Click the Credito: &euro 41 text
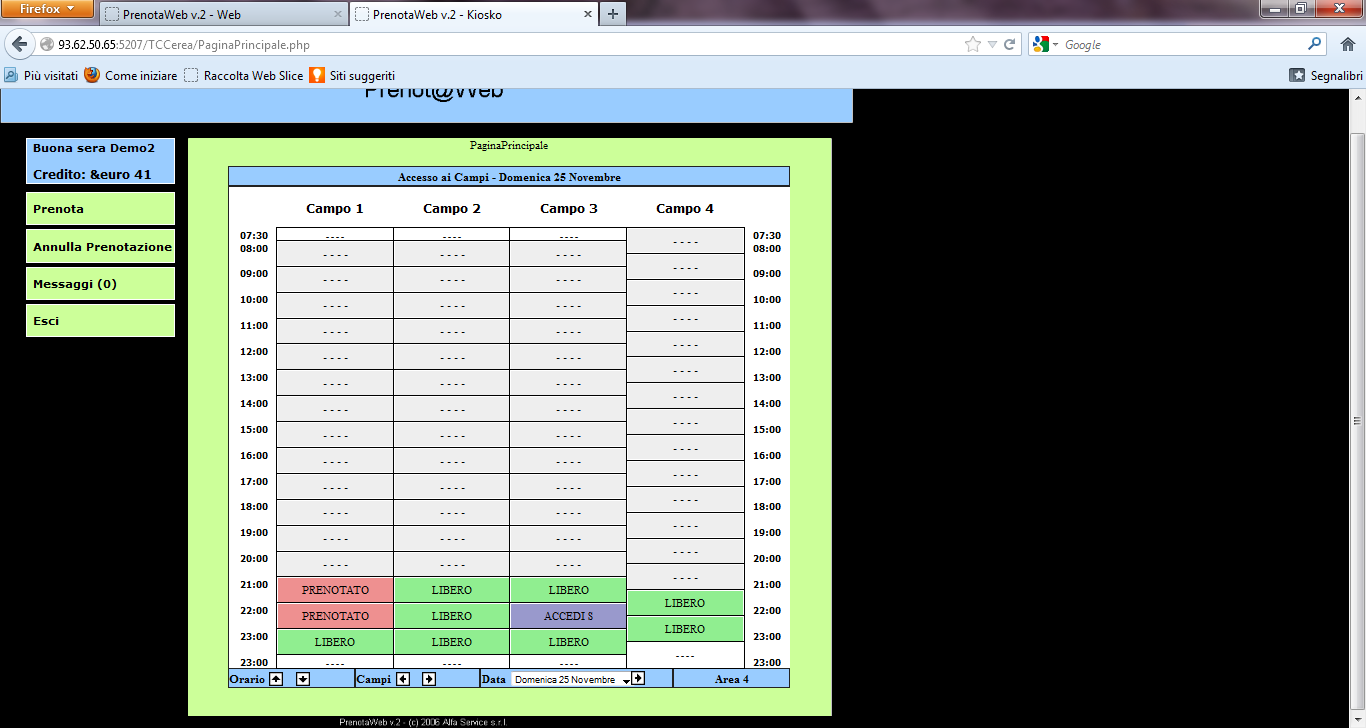The height and width of the screenshot is (728, 1366). coord(92,174)
